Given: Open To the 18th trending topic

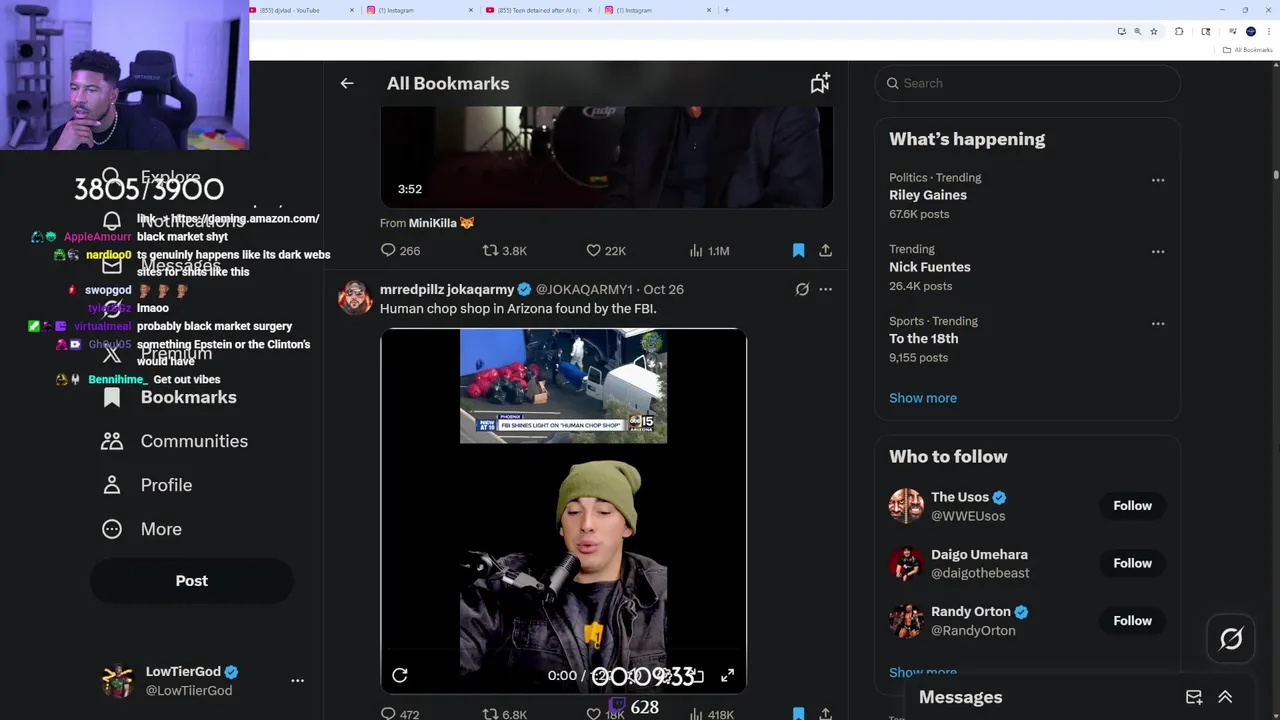Looking at the screenshot, I should (923, 339).
